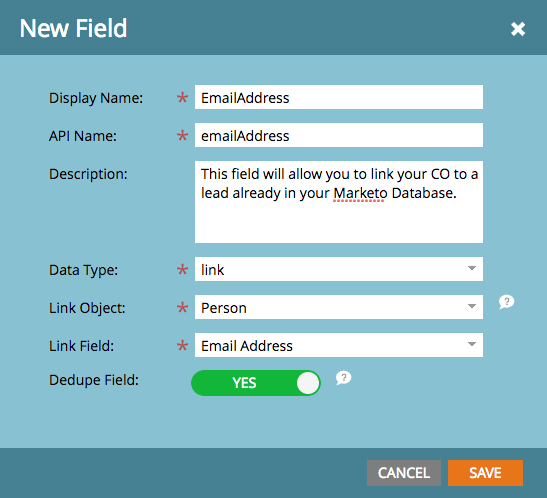This screenshot has width=547, height=498.
Task: Expand the Data Type dropdown arrow
Action: click(472, 269)
